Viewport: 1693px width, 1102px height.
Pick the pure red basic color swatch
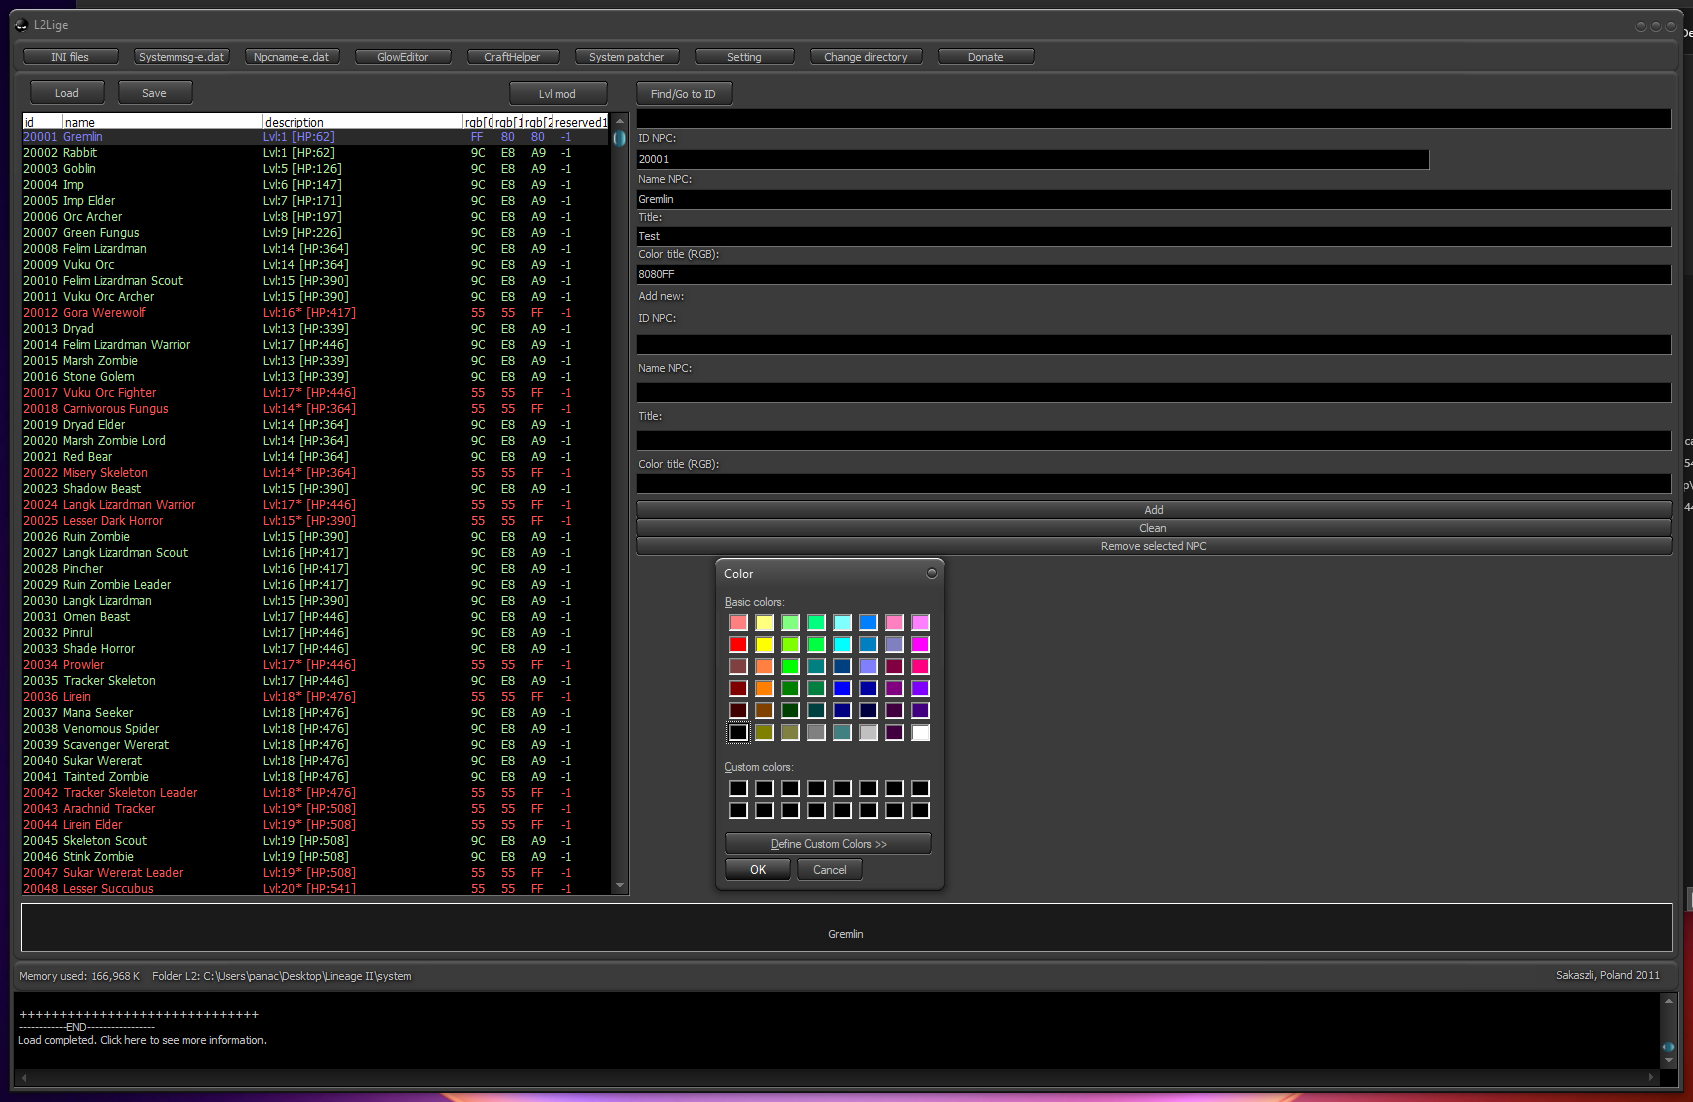point(738,644)
